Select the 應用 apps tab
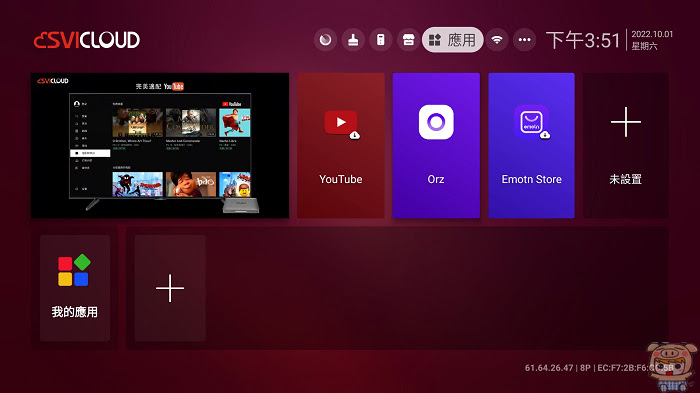Screen dimensions: 700x393 tap(453, 40)
